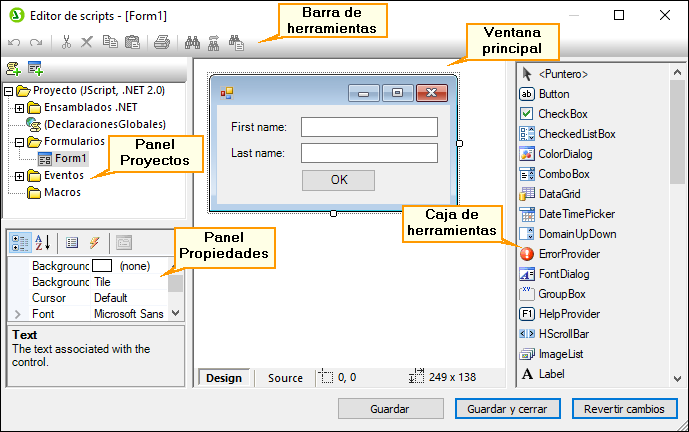Show events with lightning bolt icon
This screenshot has height=432, width=689.
[94, 242]
